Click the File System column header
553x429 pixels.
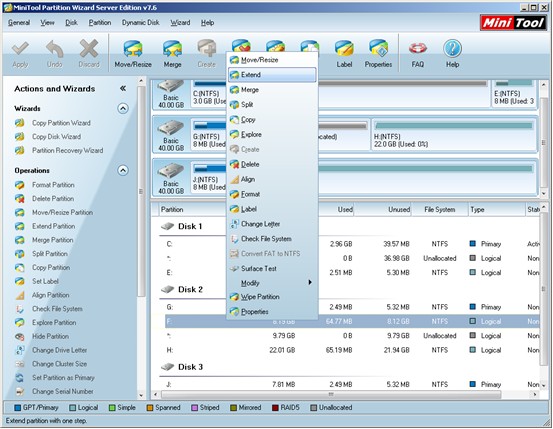tap(440, 210)
